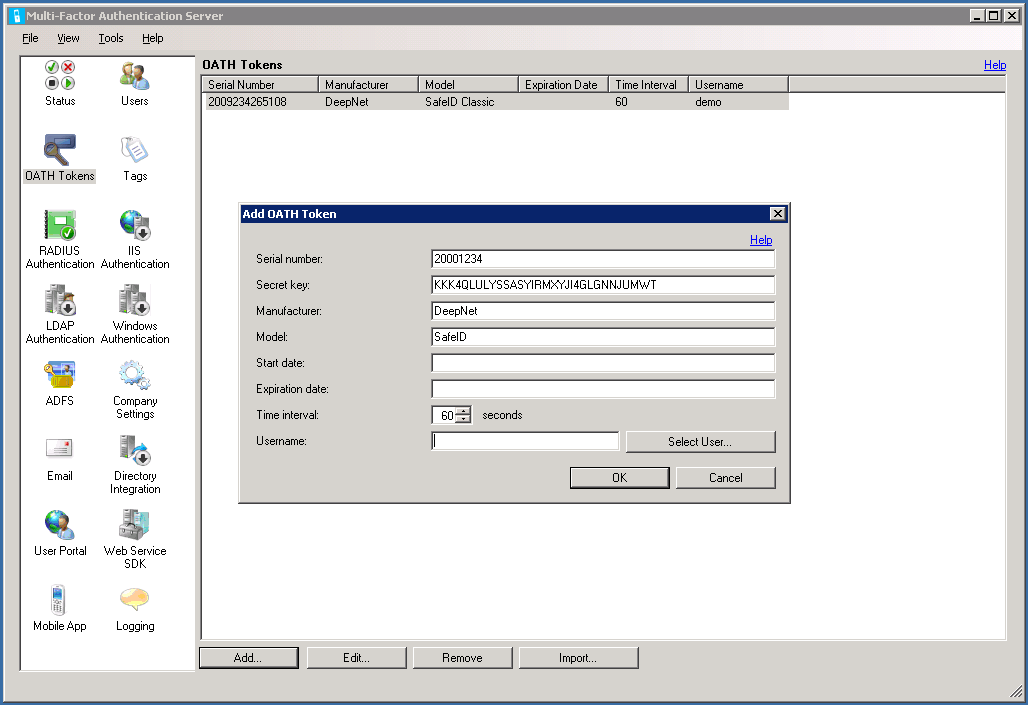Click the Import... button
Image resolution: width=1028 pixels, height=705 pixels.
578,658
